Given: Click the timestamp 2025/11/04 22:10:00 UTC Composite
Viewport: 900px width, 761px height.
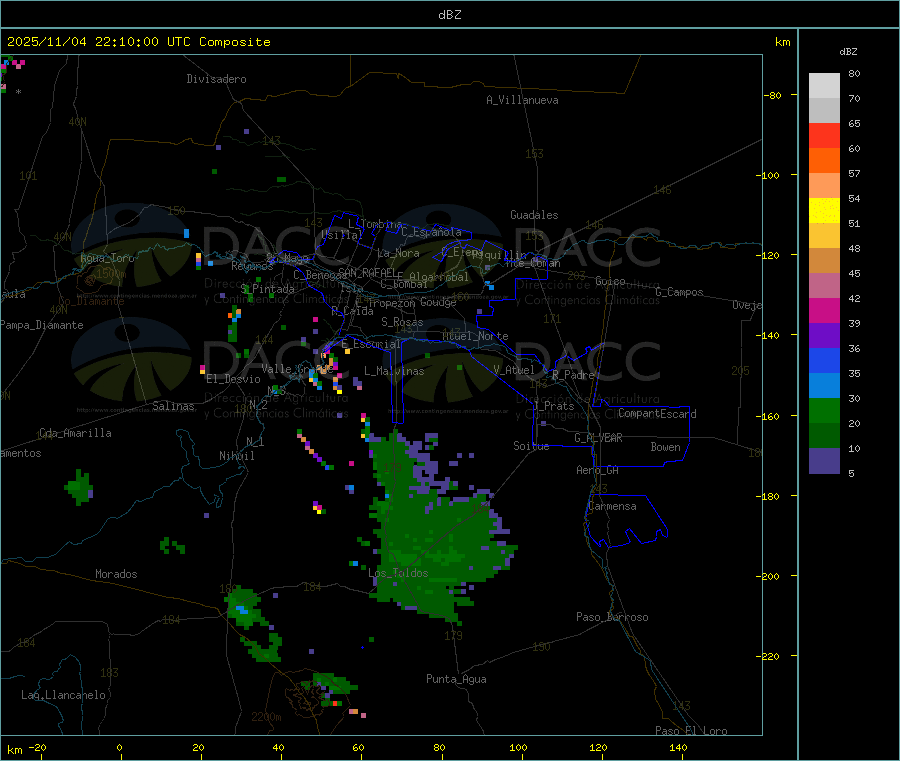Looking at the screenshot, I should tap(138, 42).
